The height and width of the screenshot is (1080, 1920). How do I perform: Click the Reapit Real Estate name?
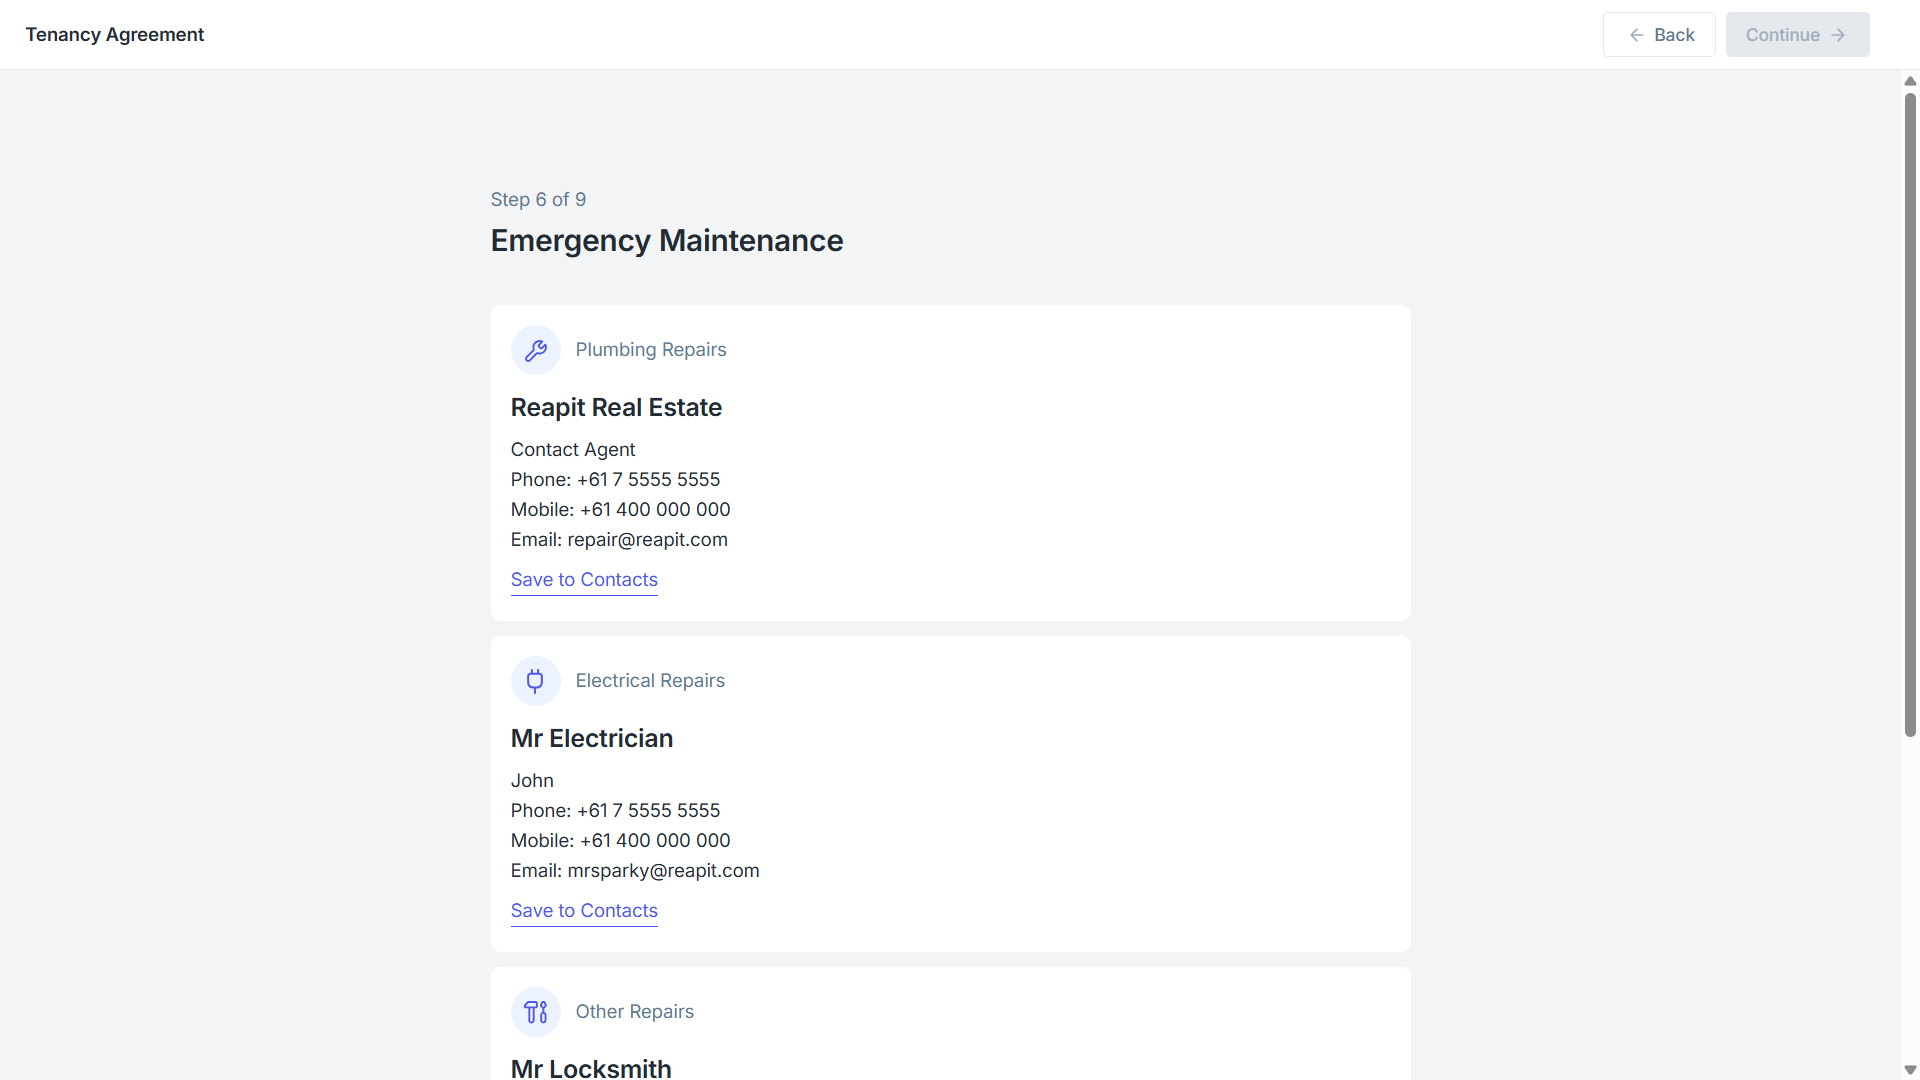616,408
